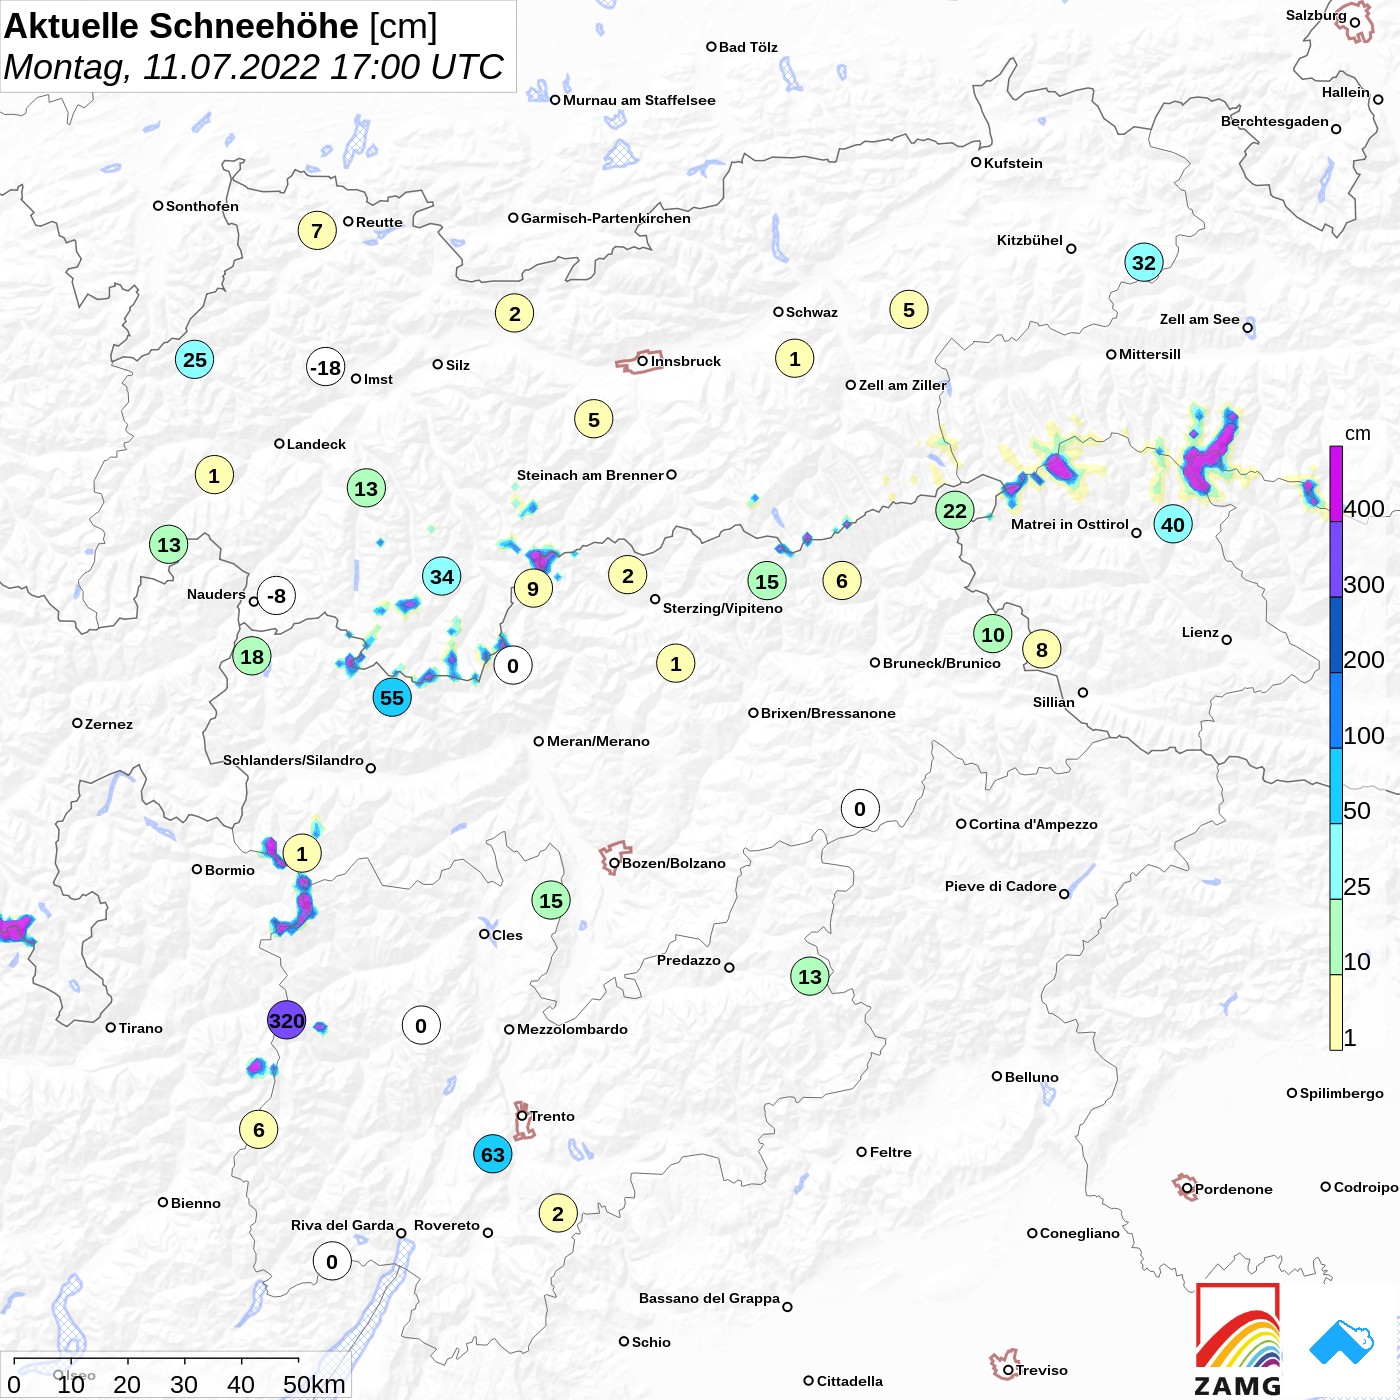This screenshot has width=1400, height=1400.
Task: Select the 8 marker near Sillian
Action: [1042, 650]
